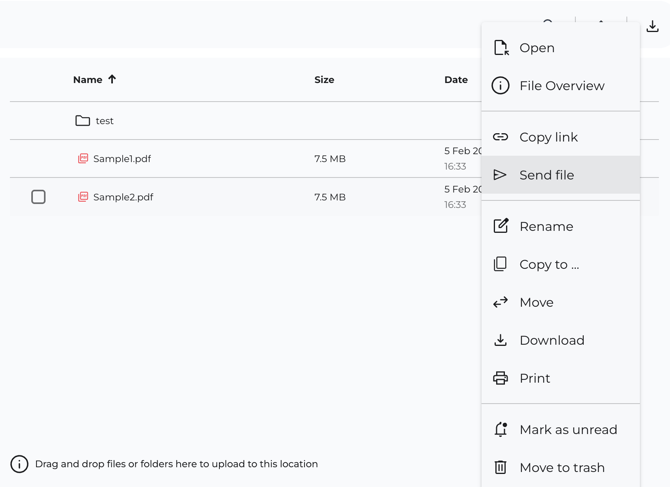Screen dimensions: 670x487
Task: Click the test folder icon
Action: 83,121
